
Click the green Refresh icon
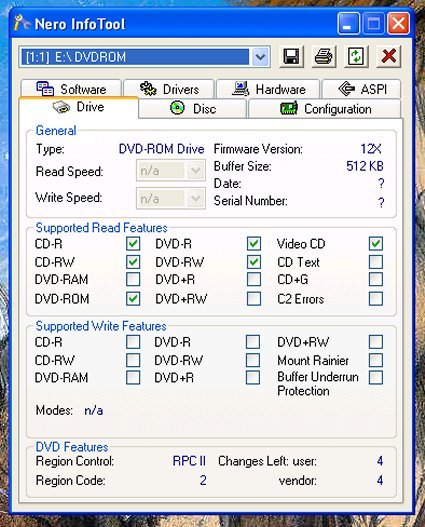(x=356, y=56)
